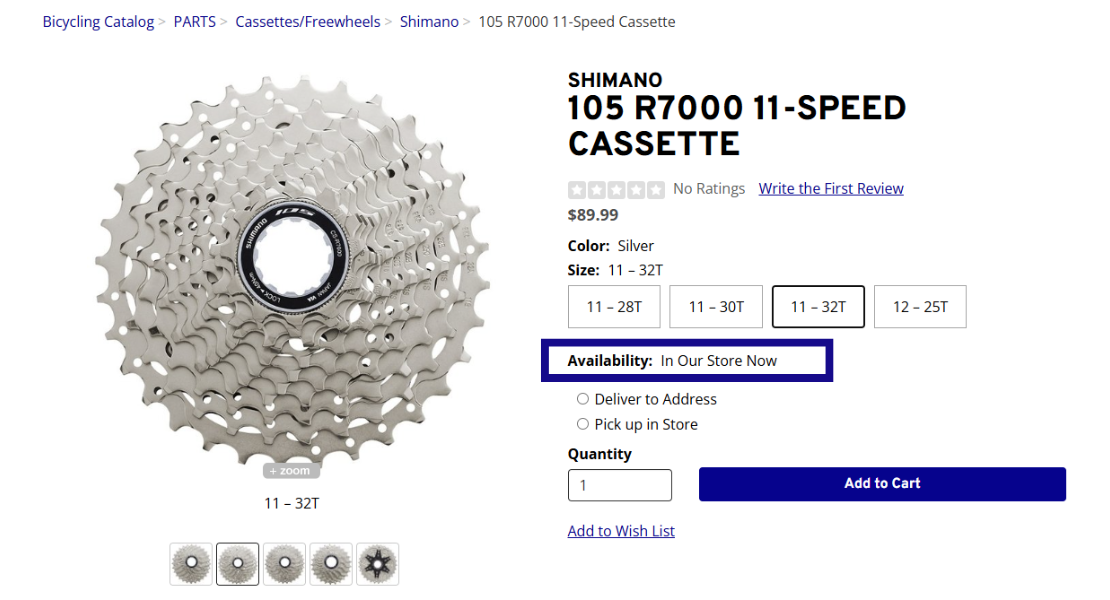Select the last black spider thumbnail
Screen dimensions: 1110x600
[x=377, y=563]
